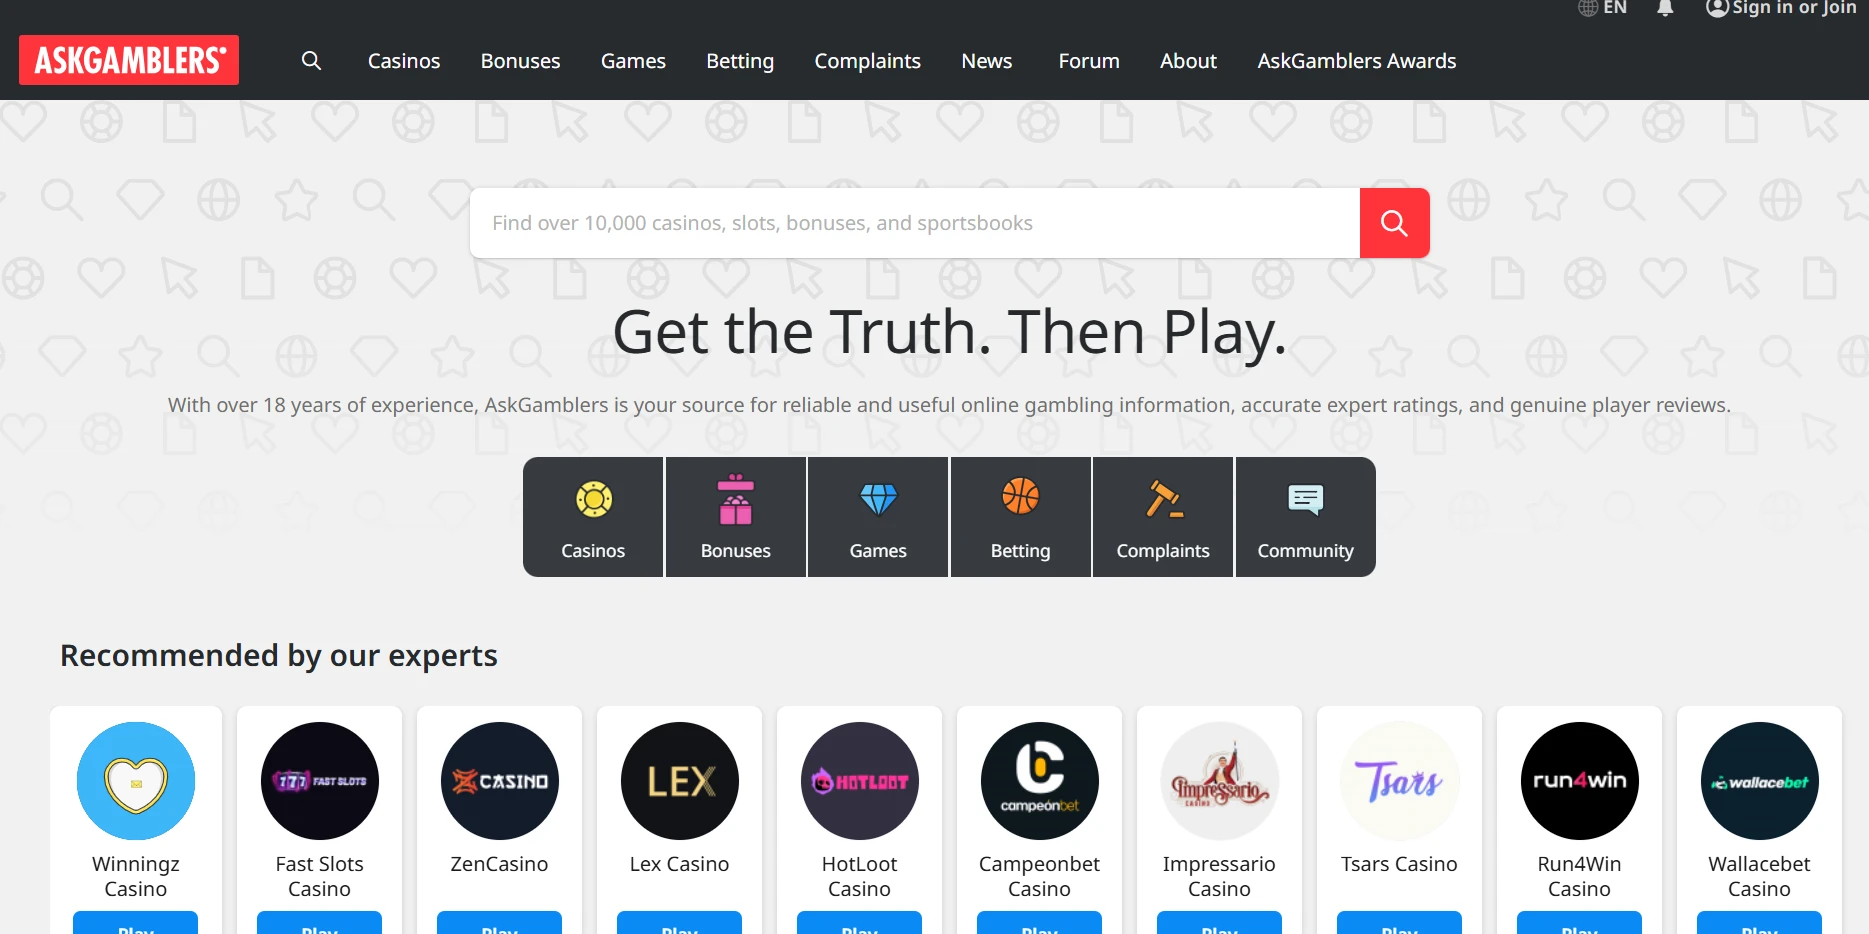This screenshot has width=1869, height=934.
Task: Click the AskGamblers logo
Action: (x=129, y=60)
